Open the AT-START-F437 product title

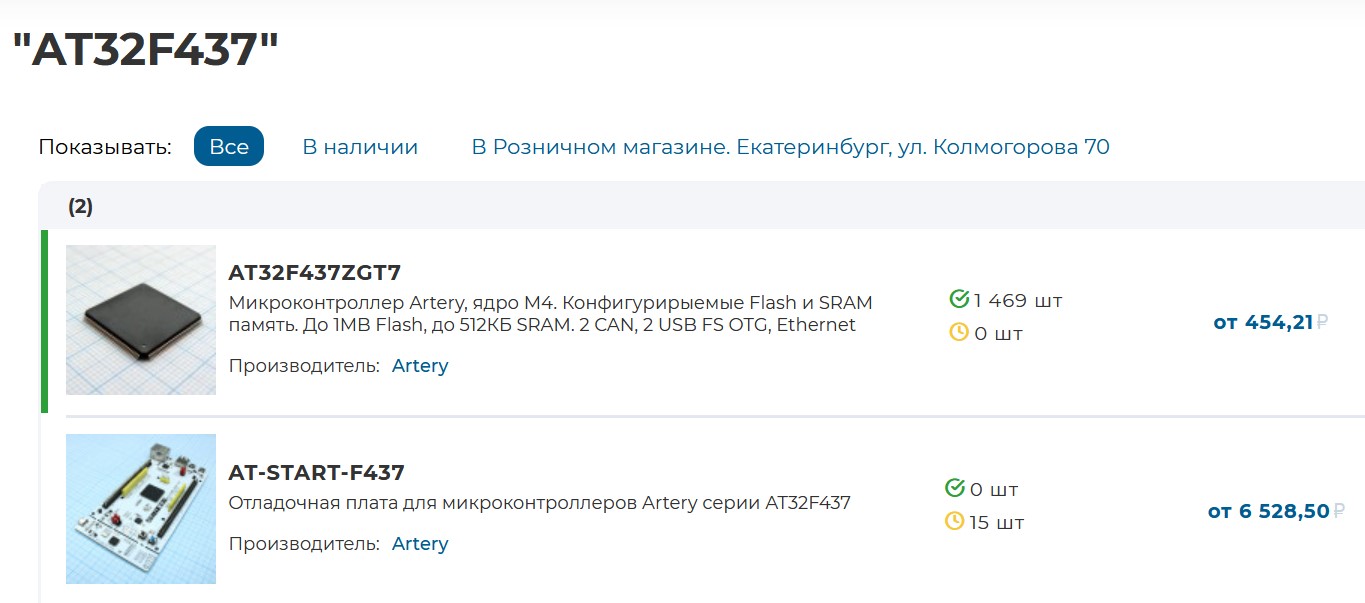(316, 472)
